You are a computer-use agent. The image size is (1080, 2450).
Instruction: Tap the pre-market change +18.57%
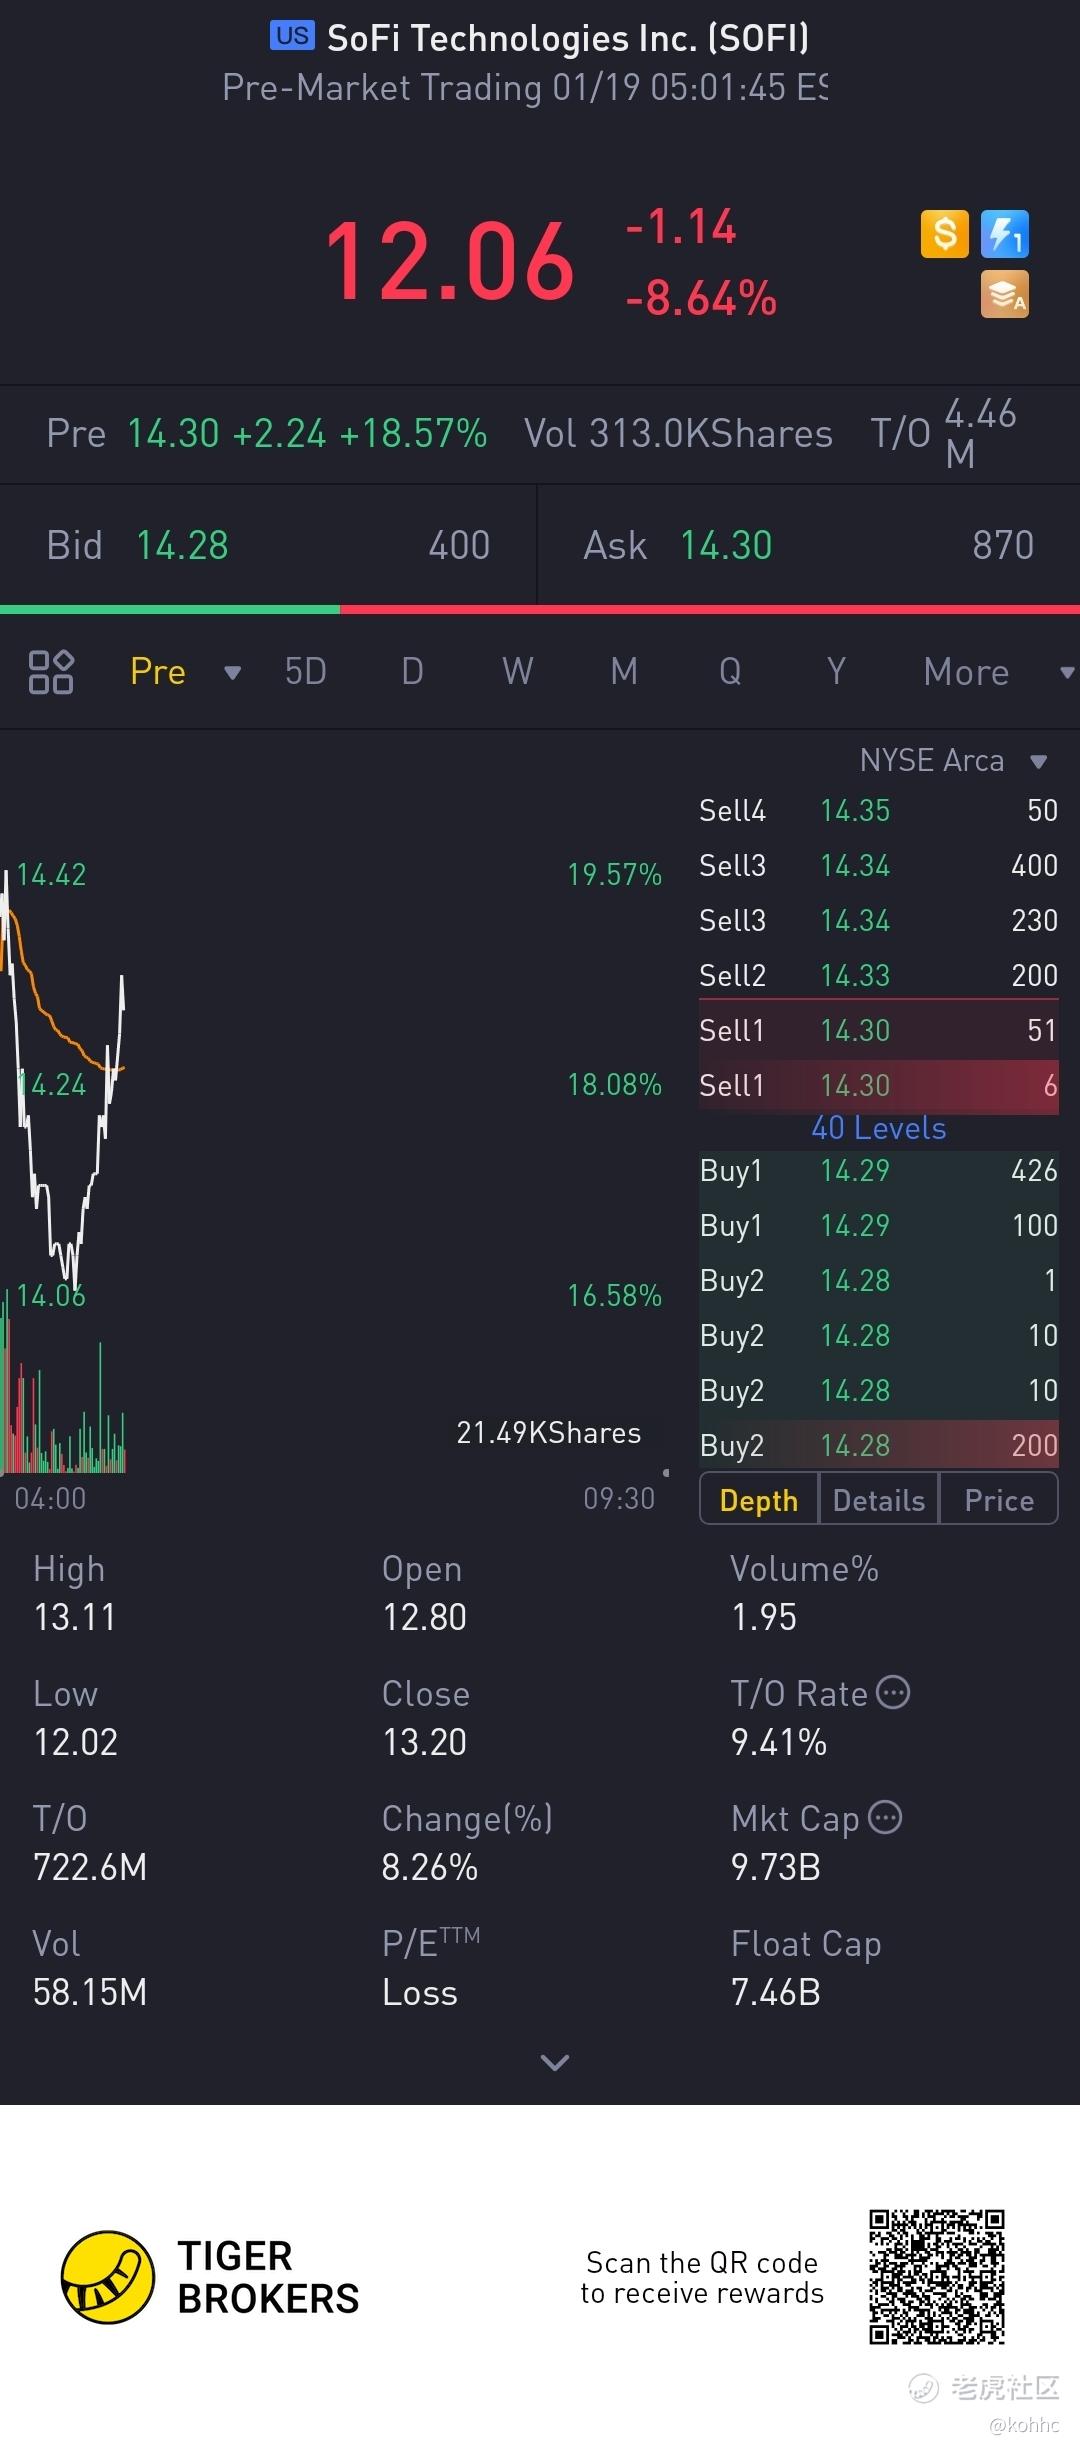click(413, 434)
